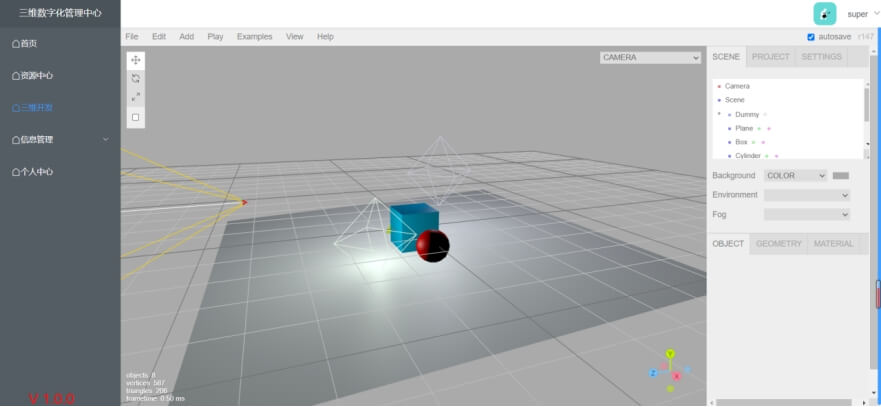Click the green geometry dot next to Box
The width and height of the screenshot is (881, 407).
pyautogui.click(x=753, y=143)
